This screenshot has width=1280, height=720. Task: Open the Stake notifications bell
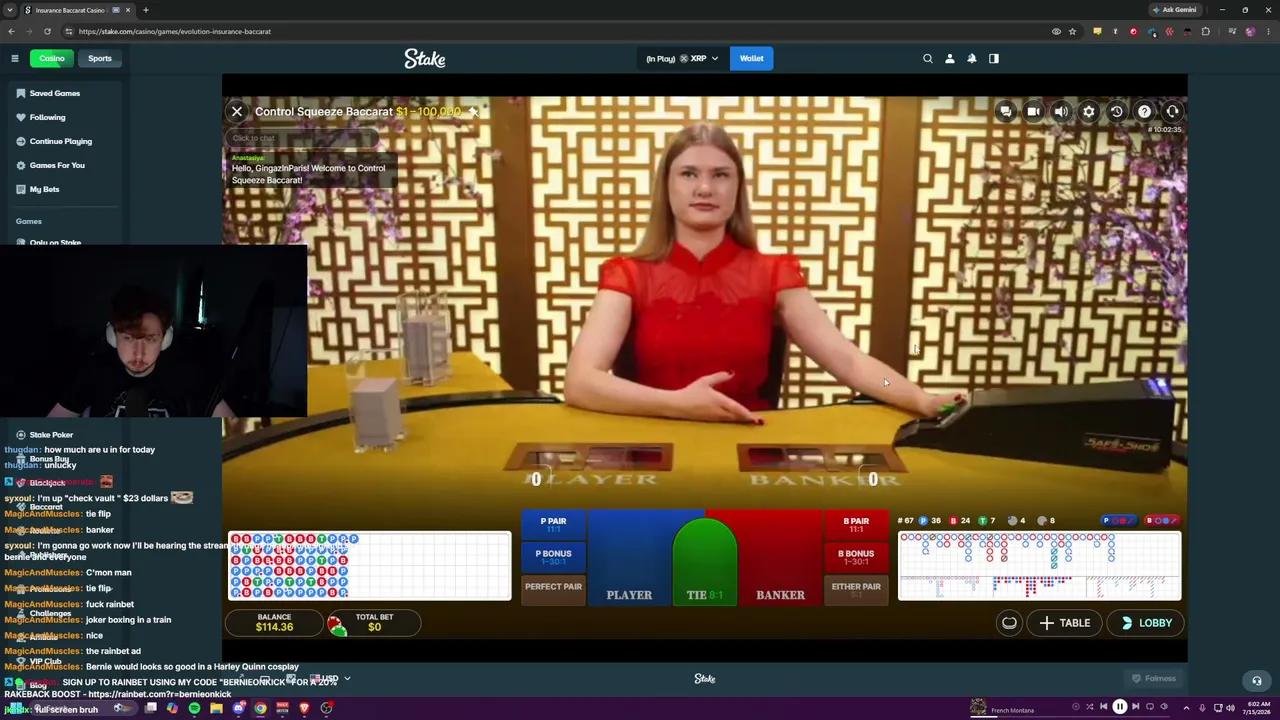(972, 58)
